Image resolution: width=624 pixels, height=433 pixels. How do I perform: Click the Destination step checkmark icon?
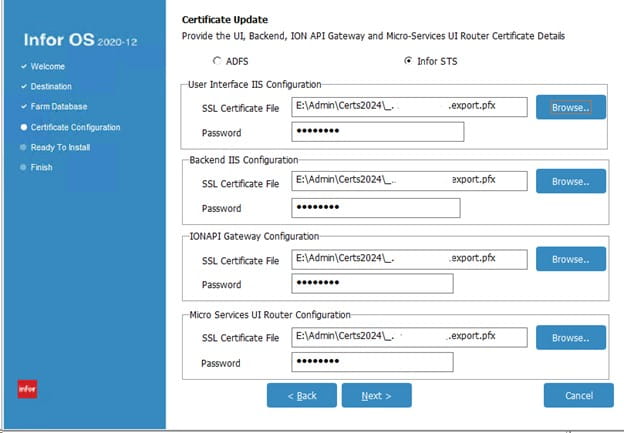click(x=24, y=86)
